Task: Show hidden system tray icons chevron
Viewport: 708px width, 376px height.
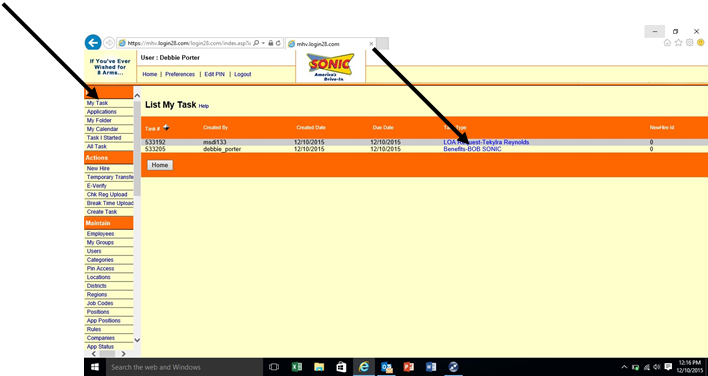Action: pos(624,367)
